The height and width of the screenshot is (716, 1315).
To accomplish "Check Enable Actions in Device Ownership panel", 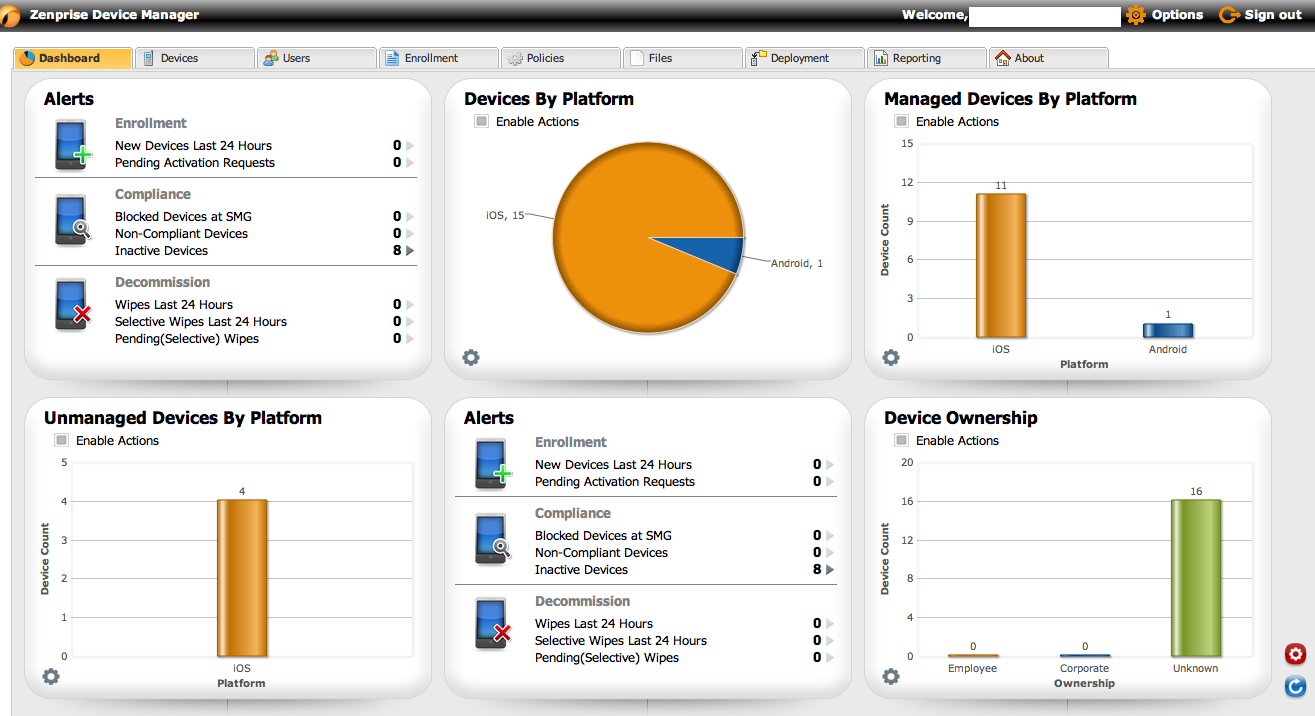I will (x=902, y=441).
